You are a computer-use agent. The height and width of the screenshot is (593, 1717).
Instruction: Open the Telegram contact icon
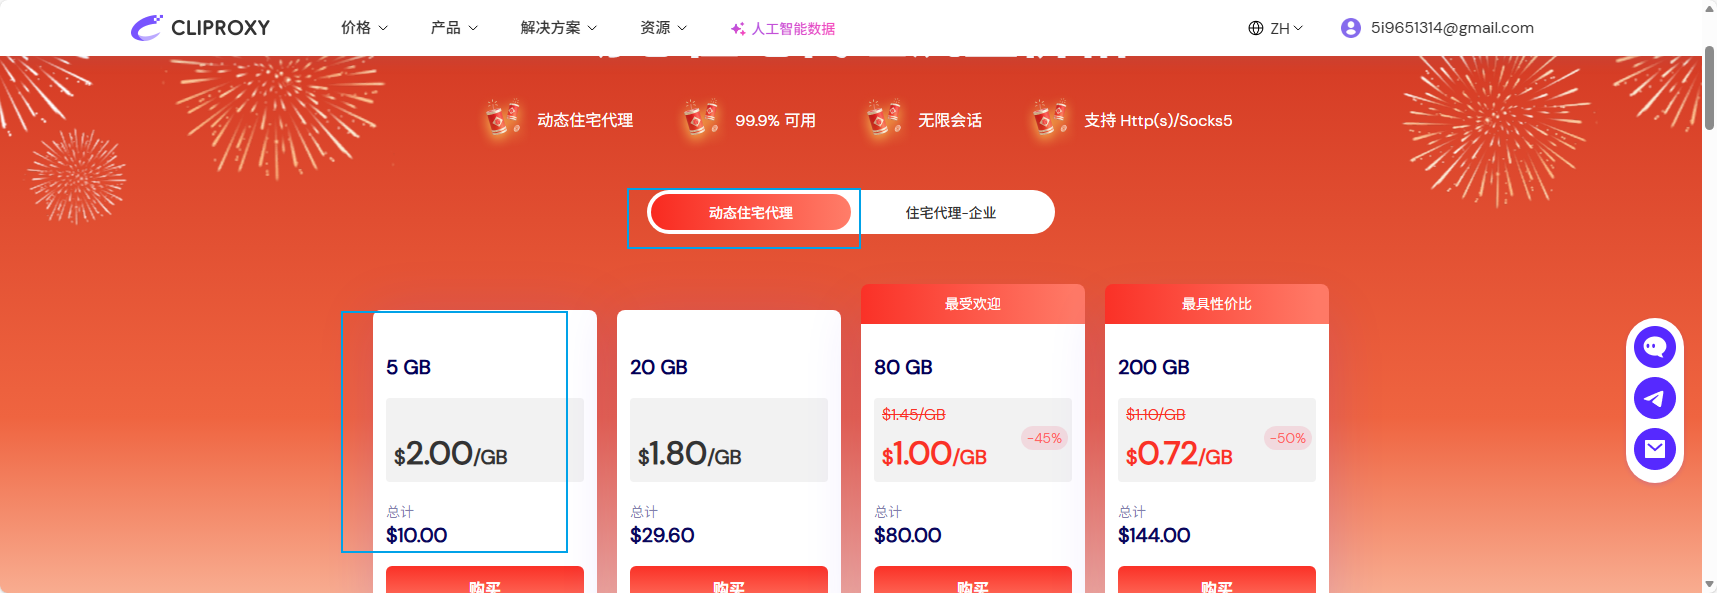1655,398
